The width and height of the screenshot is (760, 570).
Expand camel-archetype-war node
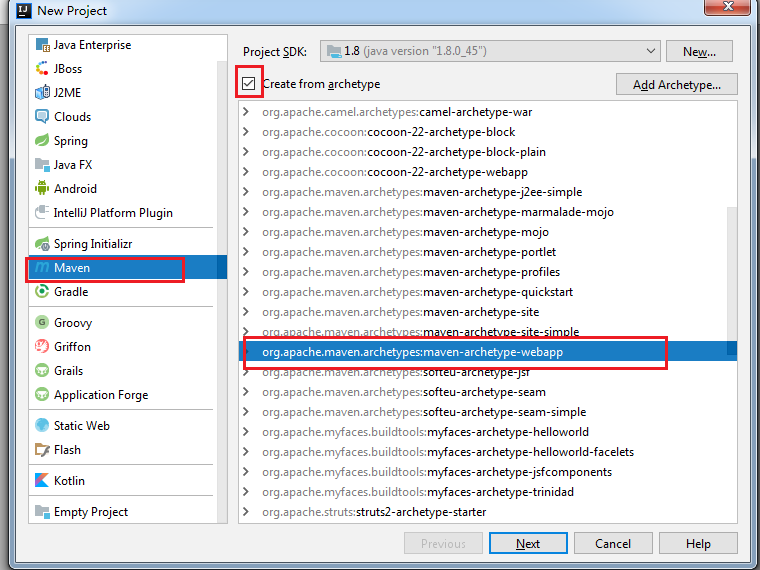(246, 112)
